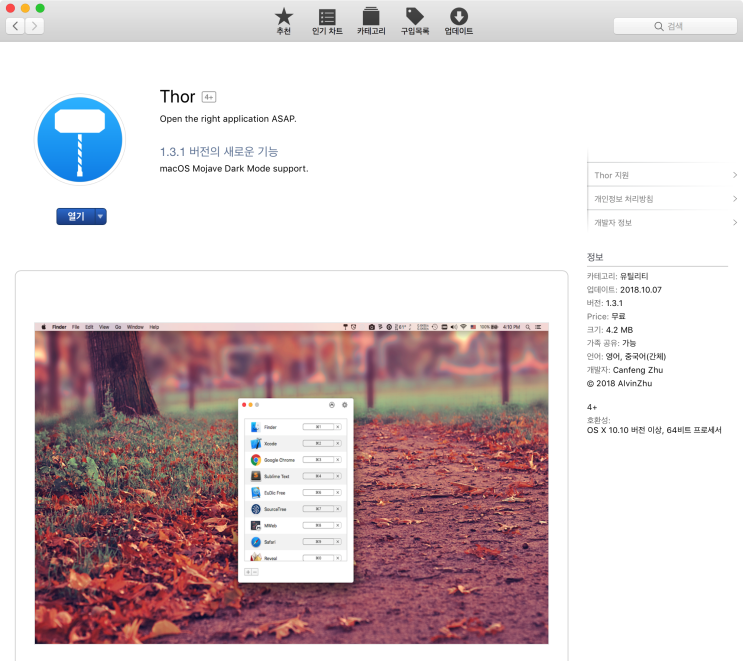This screenshot has width=743, height=661.
Task: Click the Thor hammer app icon
Action: pyautogui.click(x=80, y=141)
